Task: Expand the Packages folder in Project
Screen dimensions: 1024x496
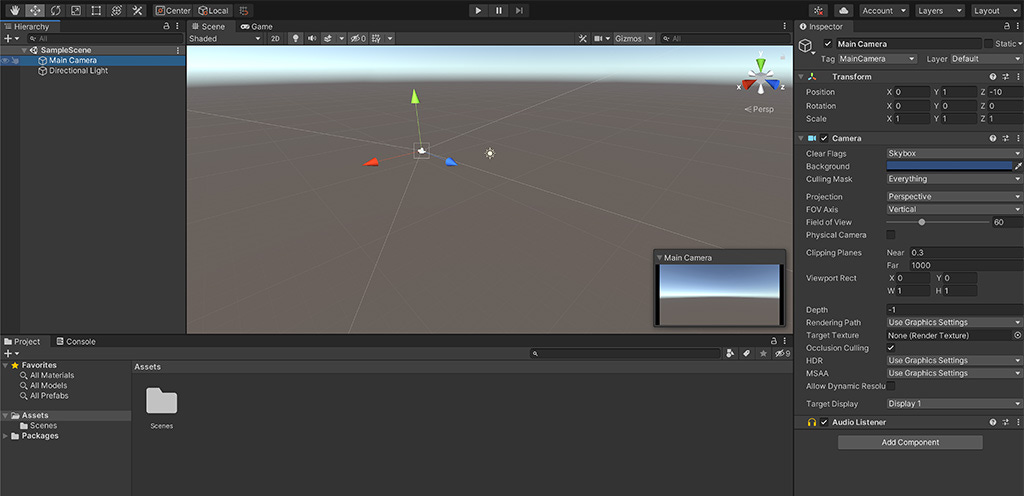Action: 6,436
